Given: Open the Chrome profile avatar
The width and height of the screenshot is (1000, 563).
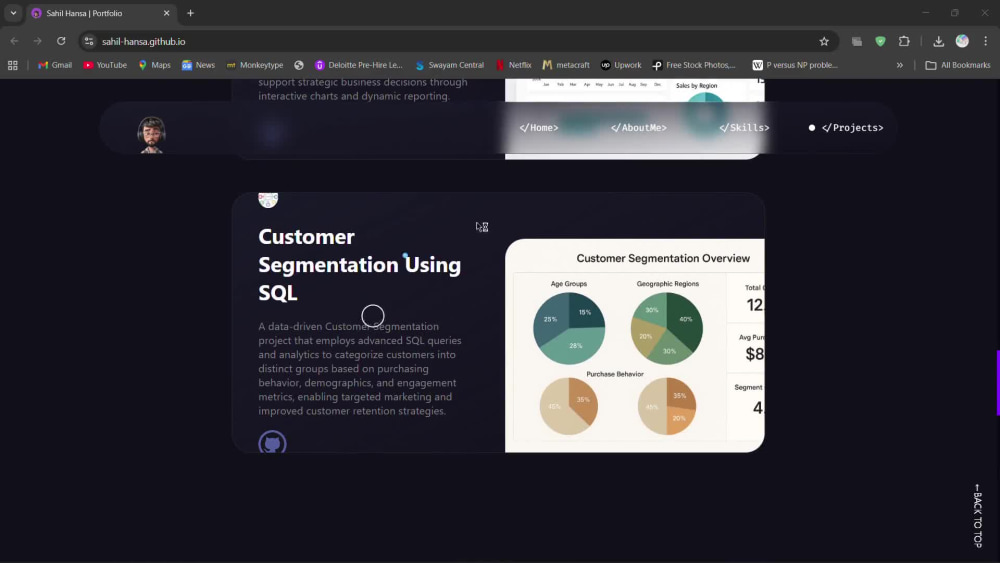Looking at the screenshot, I should 962,41.
